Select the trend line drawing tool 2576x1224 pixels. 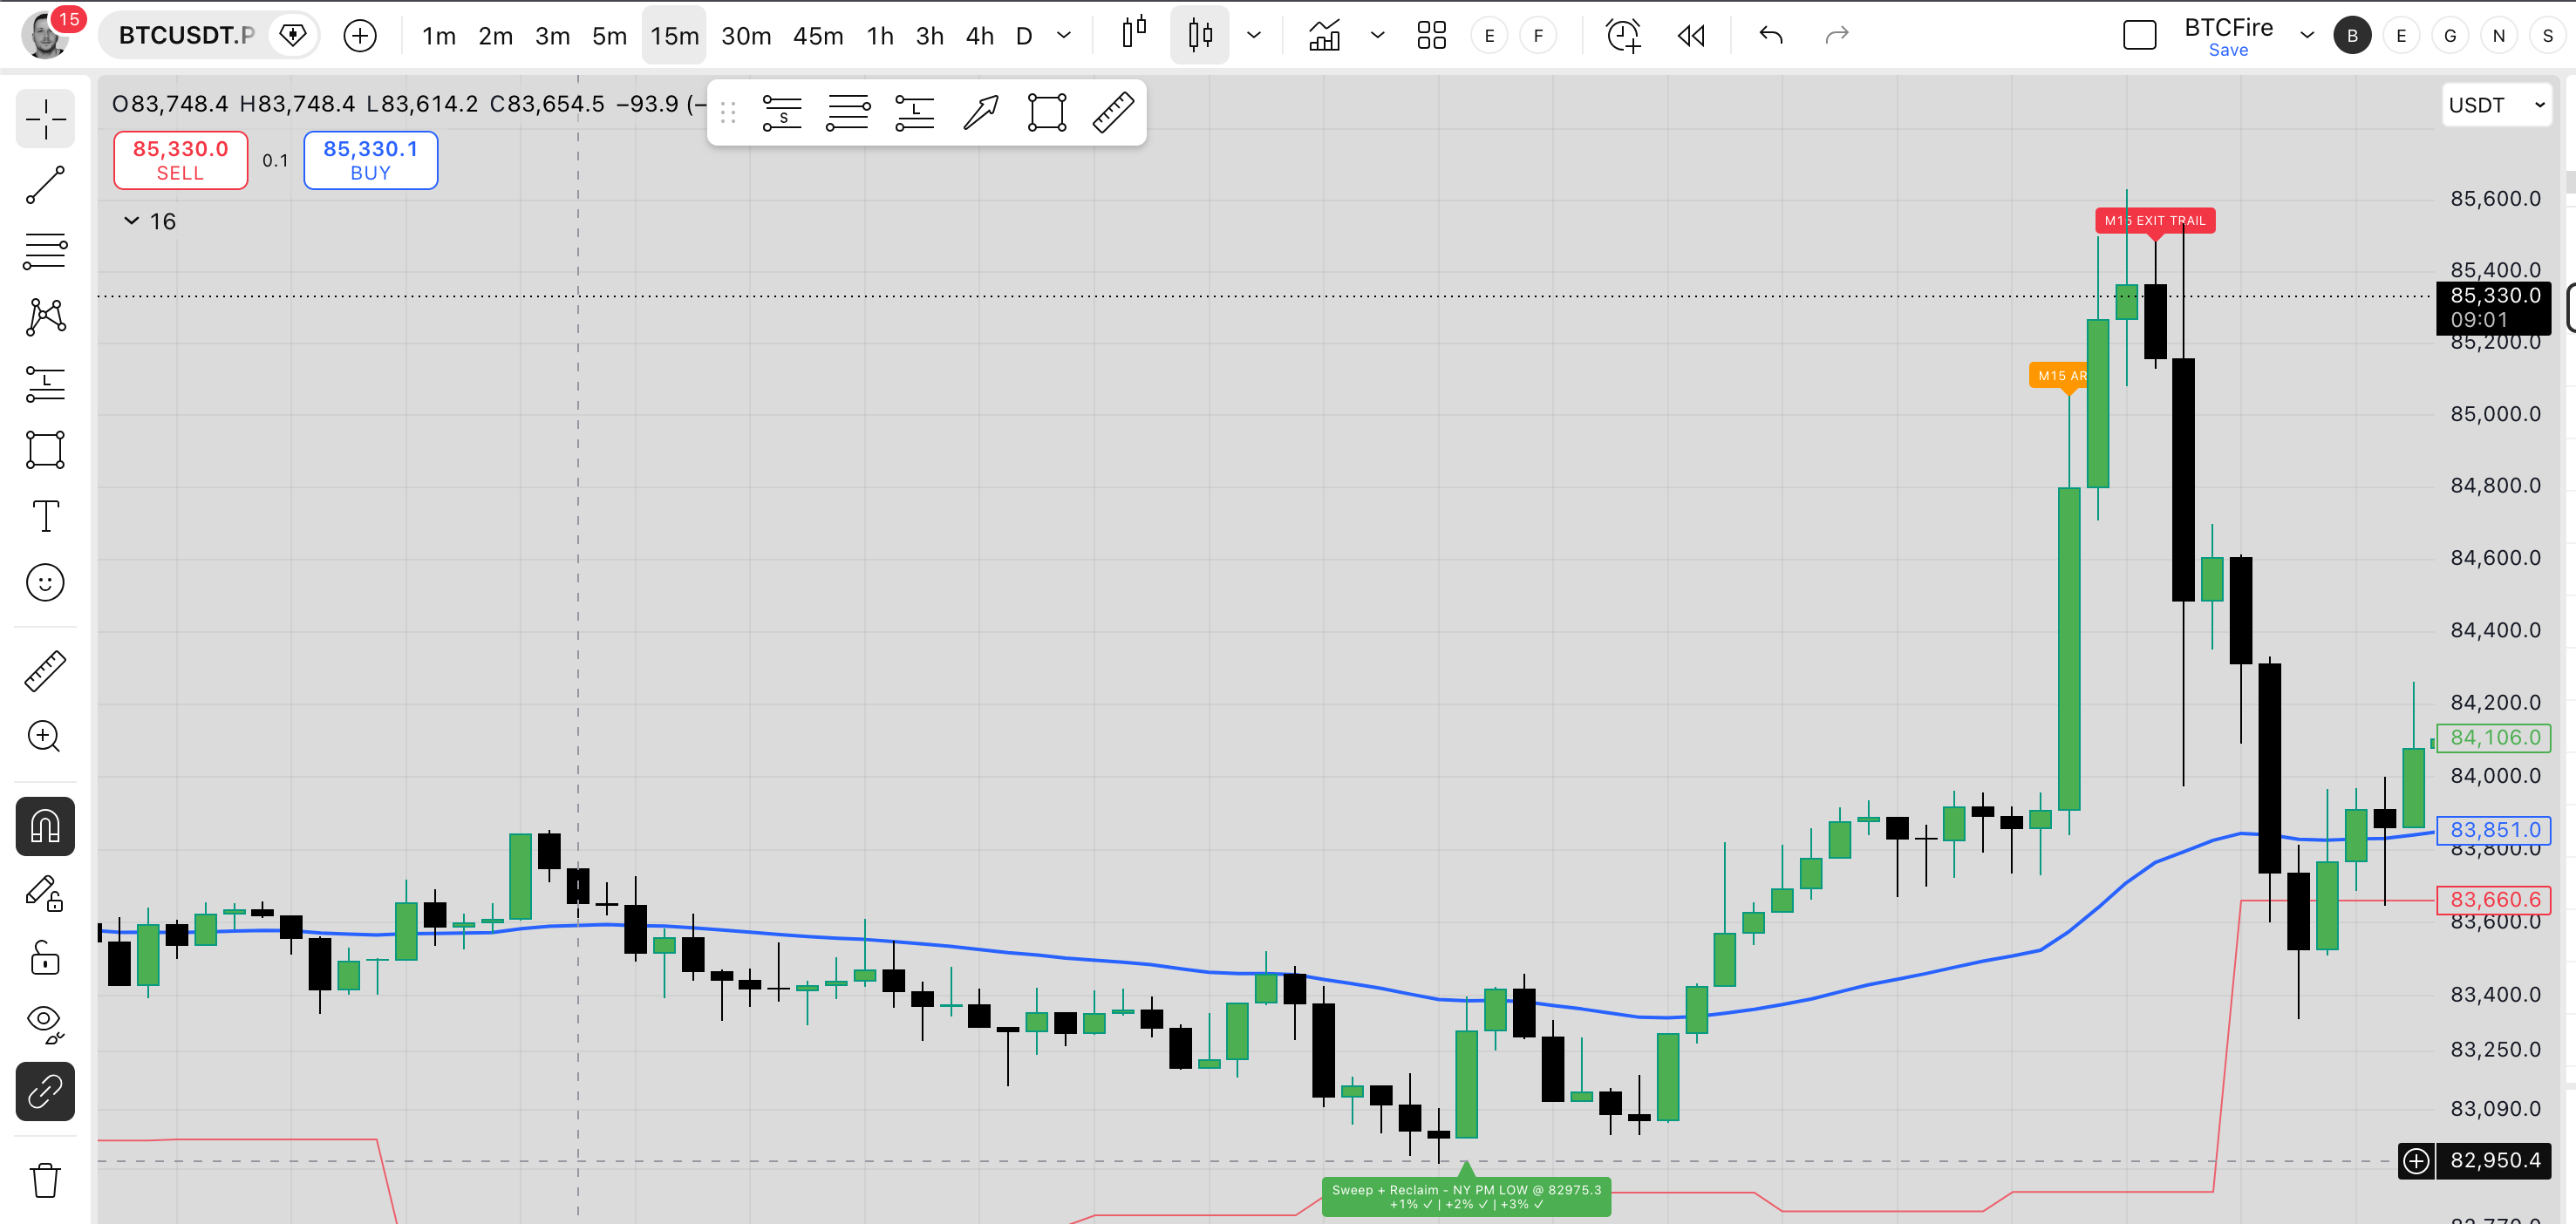(x=45, y=186)
